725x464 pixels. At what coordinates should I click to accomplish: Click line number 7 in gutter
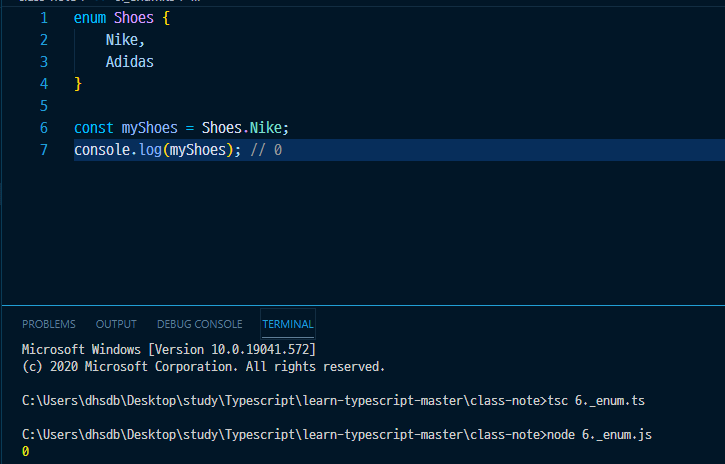pyautogui.click(x=44, y=150)
